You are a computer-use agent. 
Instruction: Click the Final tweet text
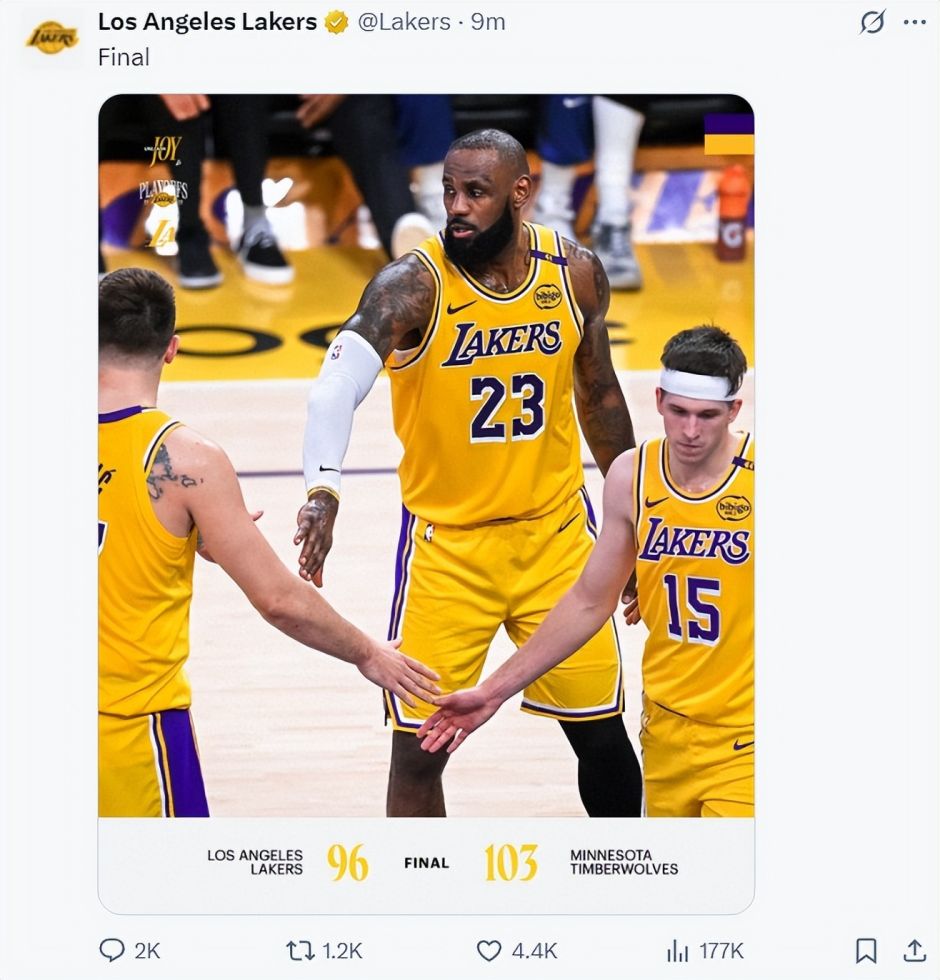pyautogui.click(x=124, y=58)
